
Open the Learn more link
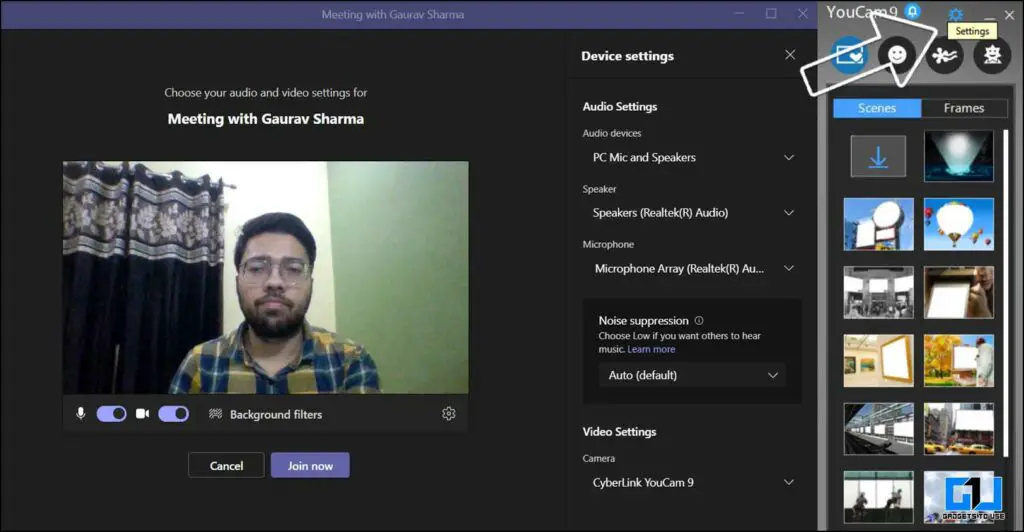tap(651, 349)
